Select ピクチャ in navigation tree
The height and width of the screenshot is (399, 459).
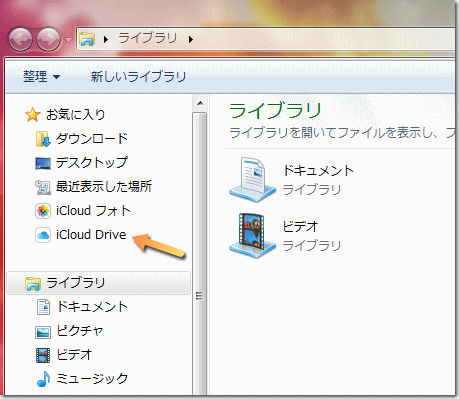pos(80,331)
